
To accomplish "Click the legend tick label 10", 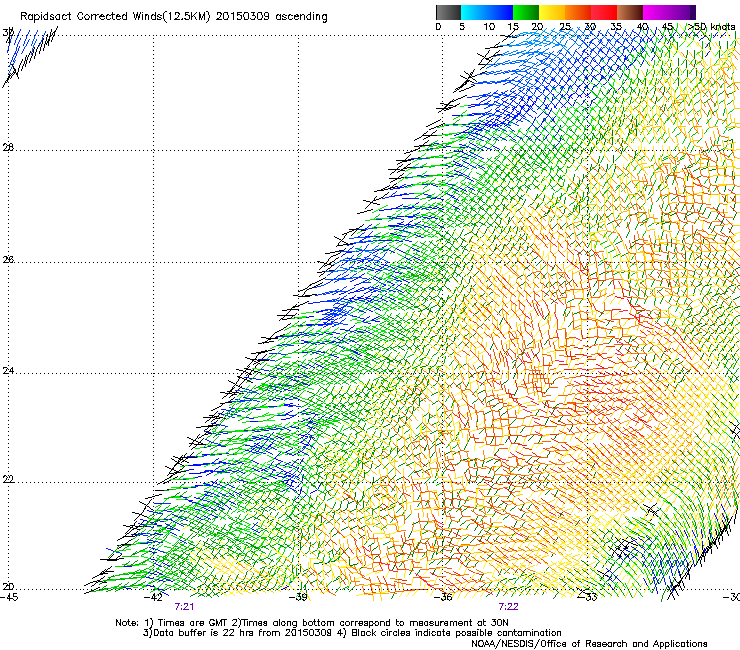I will tap(489, 27).
